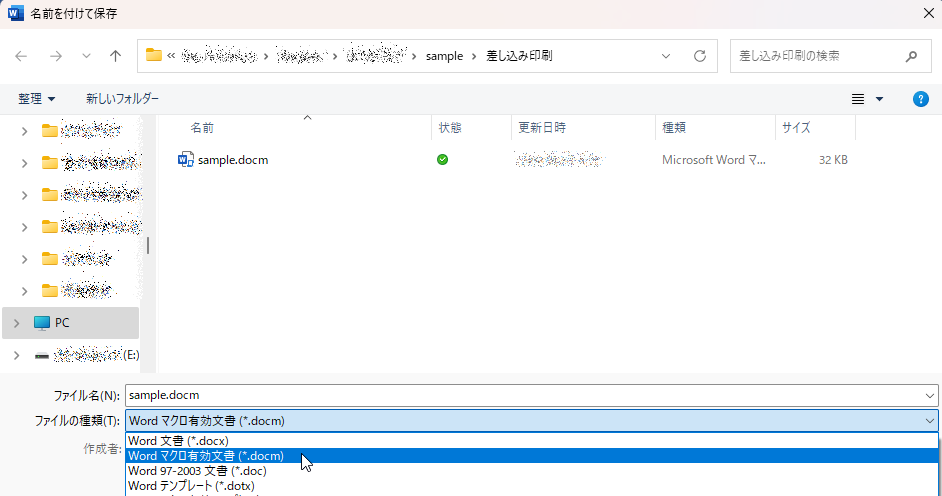Go back with the left arrow
Viewport: 942px width, 496px height.
pos(21,56)
